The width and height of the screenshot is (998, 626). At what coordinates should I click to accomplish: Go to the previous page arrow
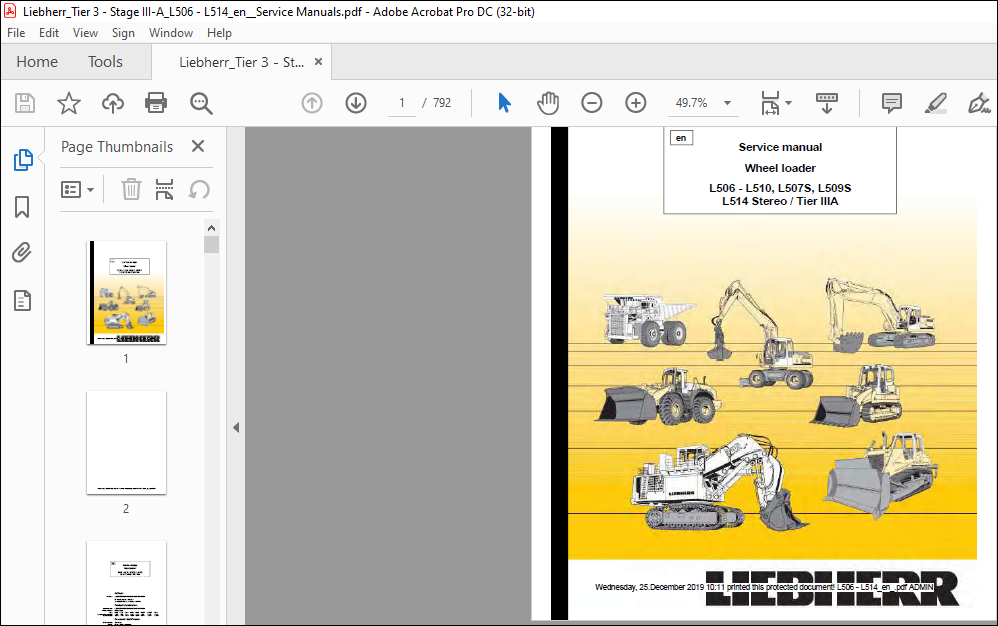pos(312,103)
